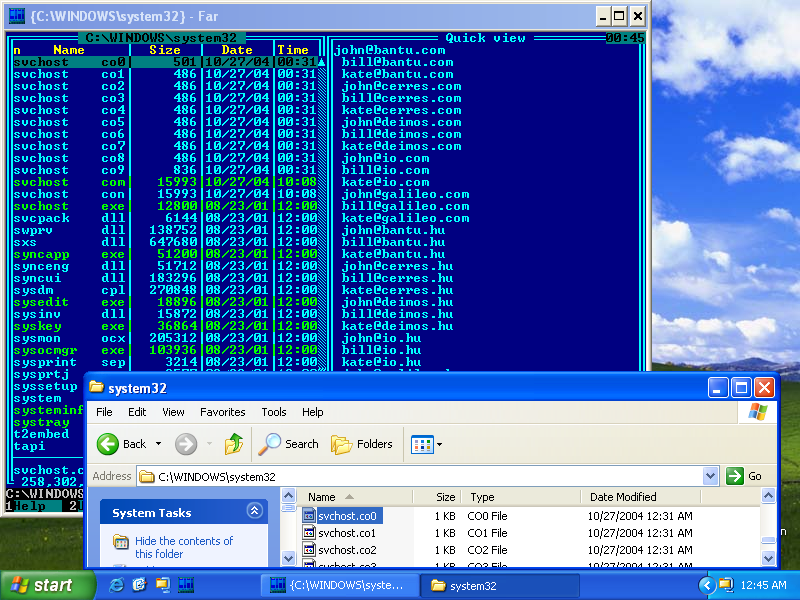Click Far panel scrollbar up arrow
800x600 pixels.
pyautogui.click(x=322, y=62)
